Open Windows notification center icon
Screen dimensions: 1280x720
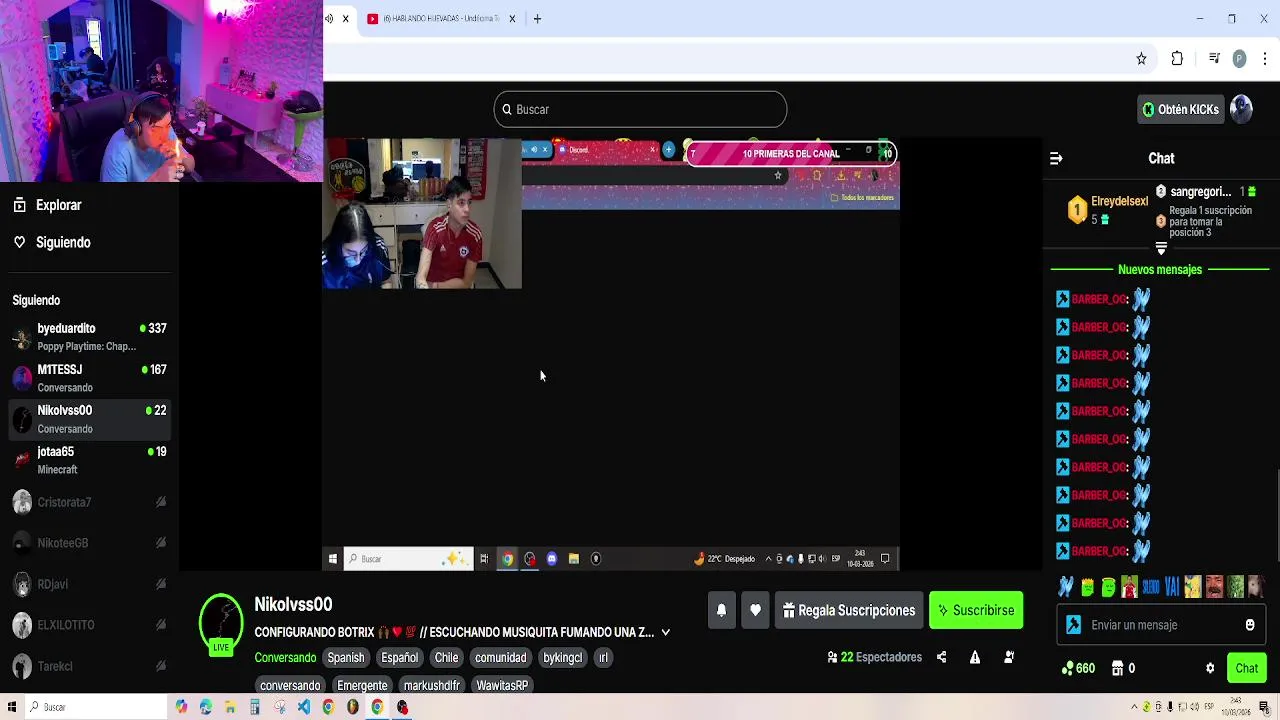click(1265, 707)
